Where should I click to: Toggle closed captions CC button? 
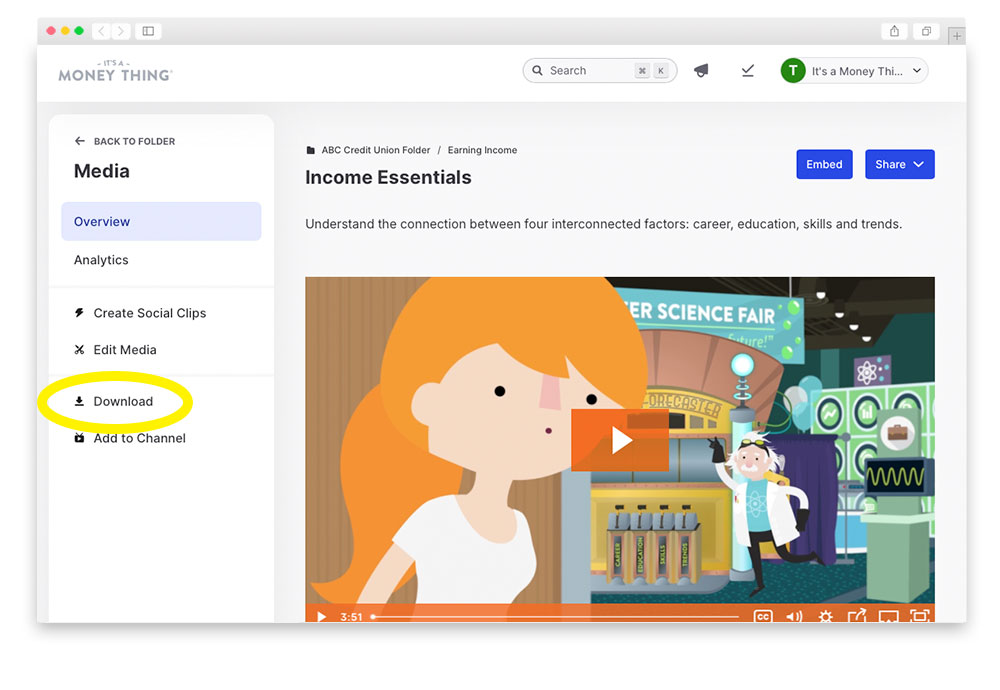[763, 616]
